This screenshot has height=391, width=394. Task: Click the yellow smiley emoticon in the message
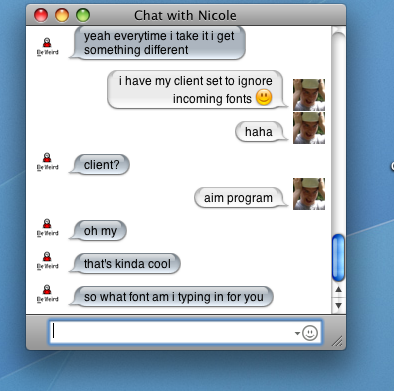point(264,97)
